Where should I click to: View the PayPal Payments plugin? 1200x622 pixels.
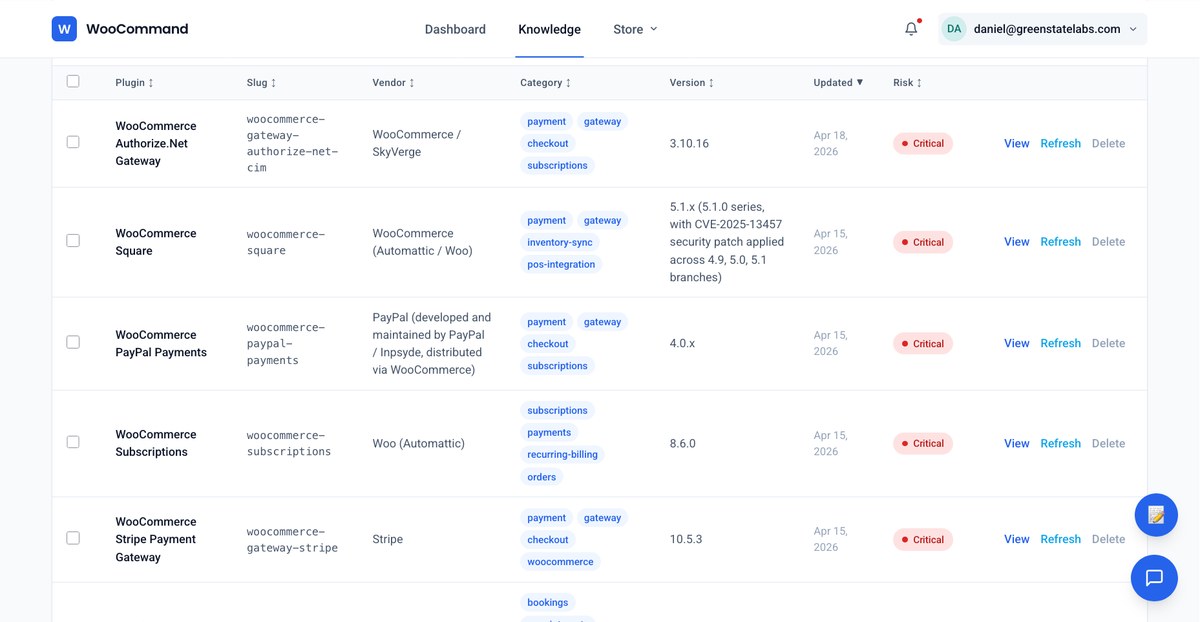pyautogui.click(x=1016, y=343)
